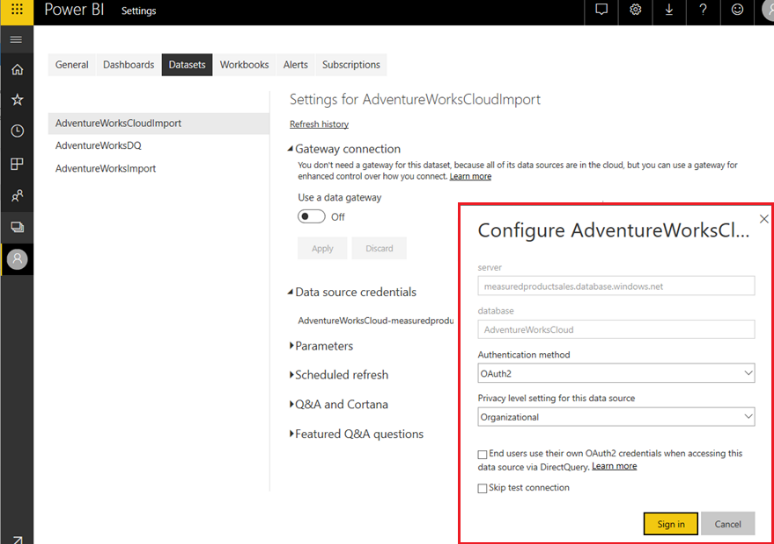Viewport: 774px width, 544px height.
Task: Click the Discard button
Action: tap(379, 248)
